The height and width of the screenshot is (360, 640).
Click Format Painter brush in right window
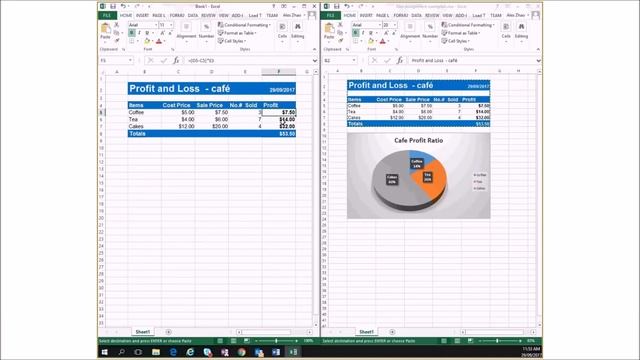click(x=340, y=40)
